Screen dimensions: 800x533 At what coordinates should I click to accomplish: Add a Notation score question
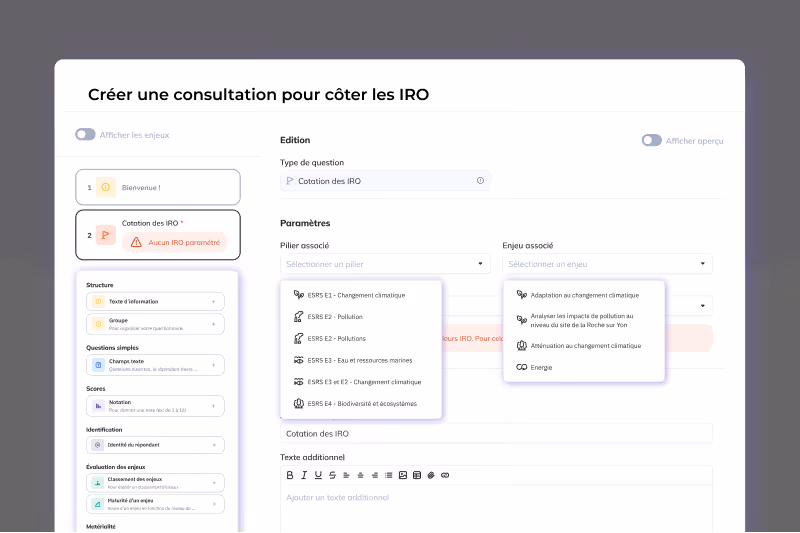coord(155,406)
